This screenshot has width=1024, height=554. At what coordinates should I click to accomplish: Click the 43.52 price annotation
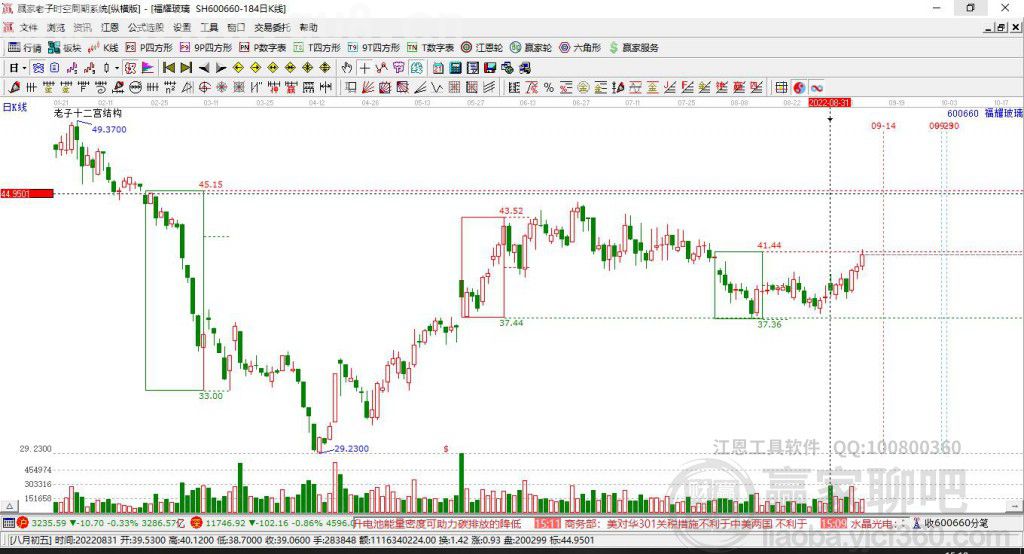(x=511, y=210)
